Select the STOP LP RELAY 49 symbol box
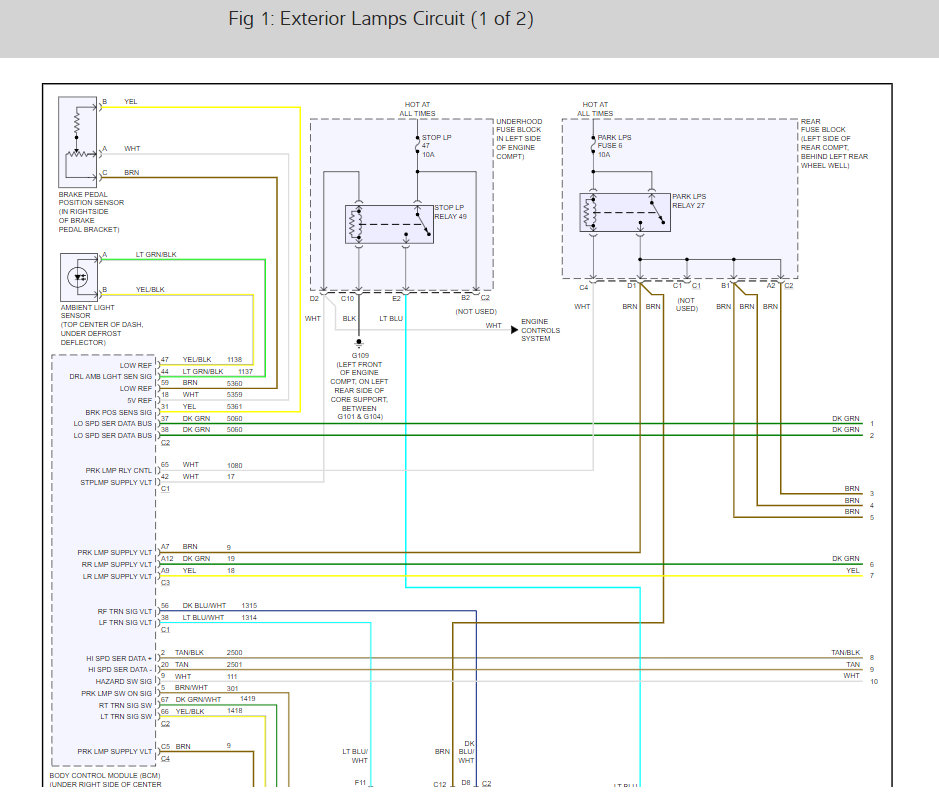 pos(389,224)
